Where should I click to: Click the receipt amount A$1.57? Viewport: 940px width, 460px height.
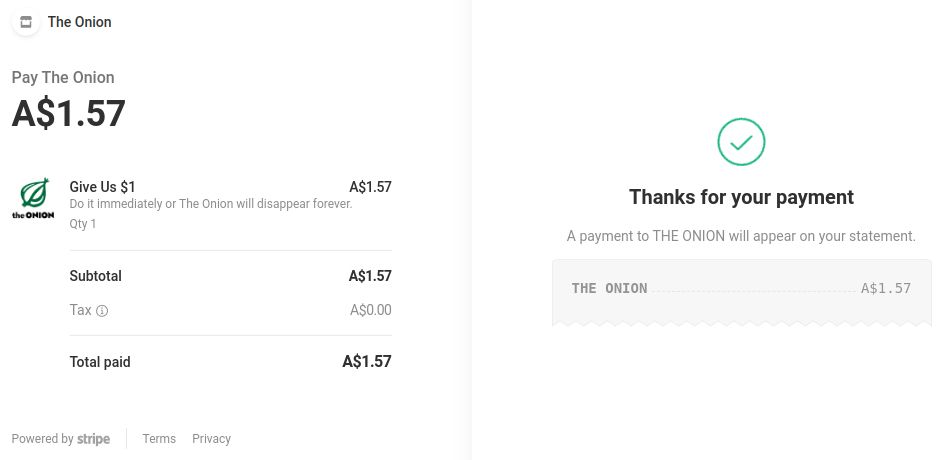pos(886,288)
